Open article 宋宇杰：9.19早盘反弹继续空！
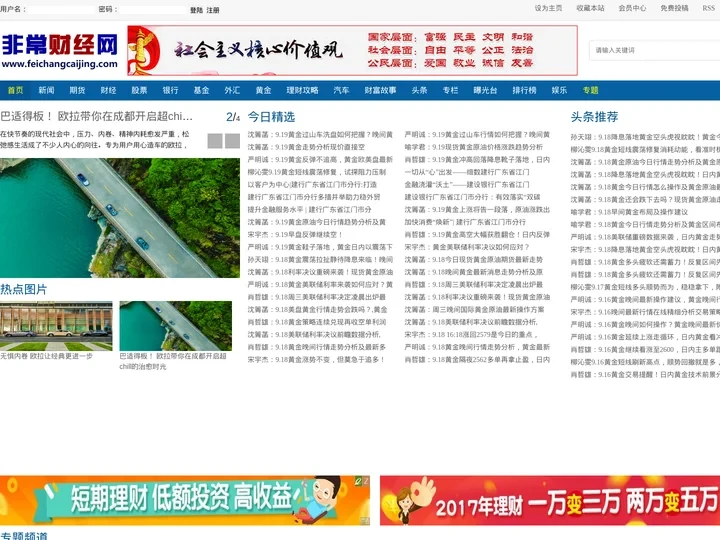This screenshot has width=720, height=540. pos(295,235)
